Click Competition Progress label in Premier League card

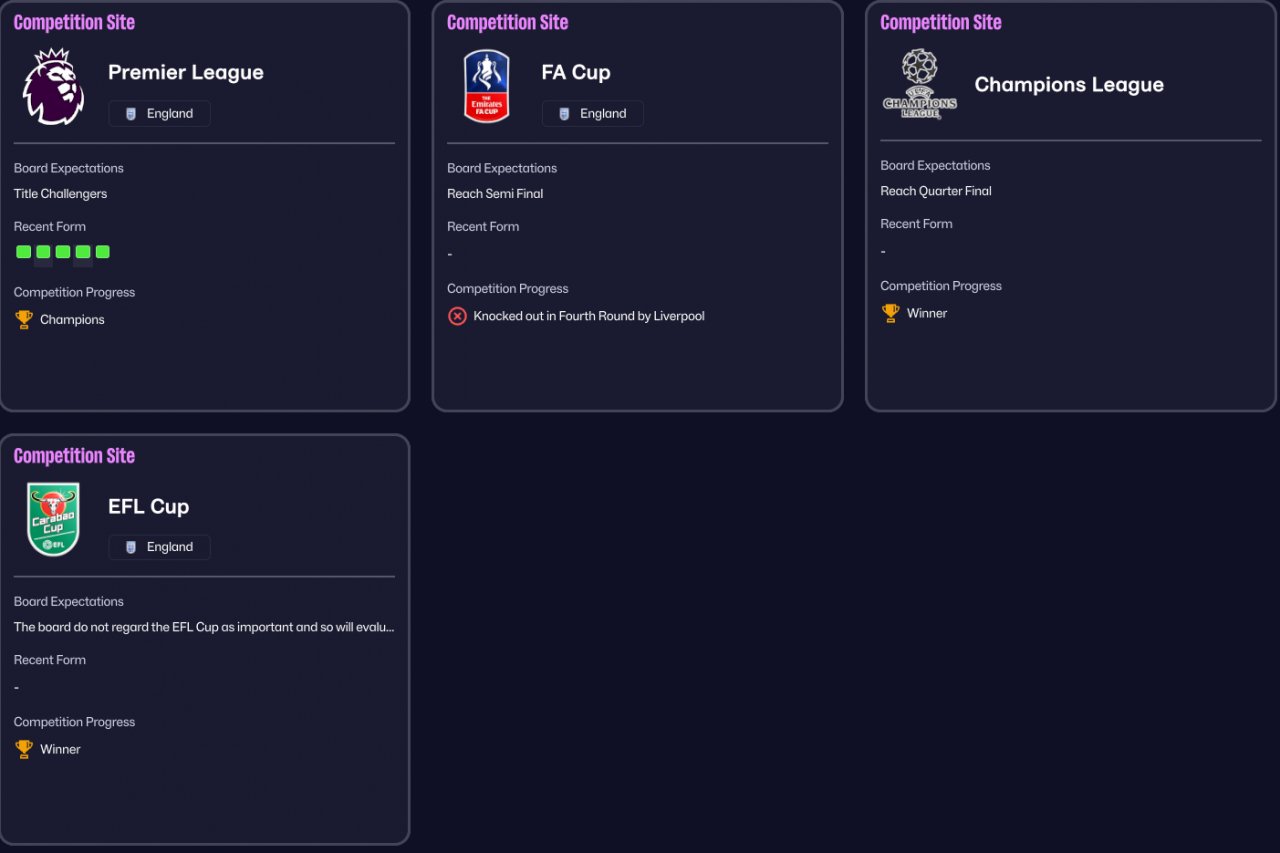(74, 293)
